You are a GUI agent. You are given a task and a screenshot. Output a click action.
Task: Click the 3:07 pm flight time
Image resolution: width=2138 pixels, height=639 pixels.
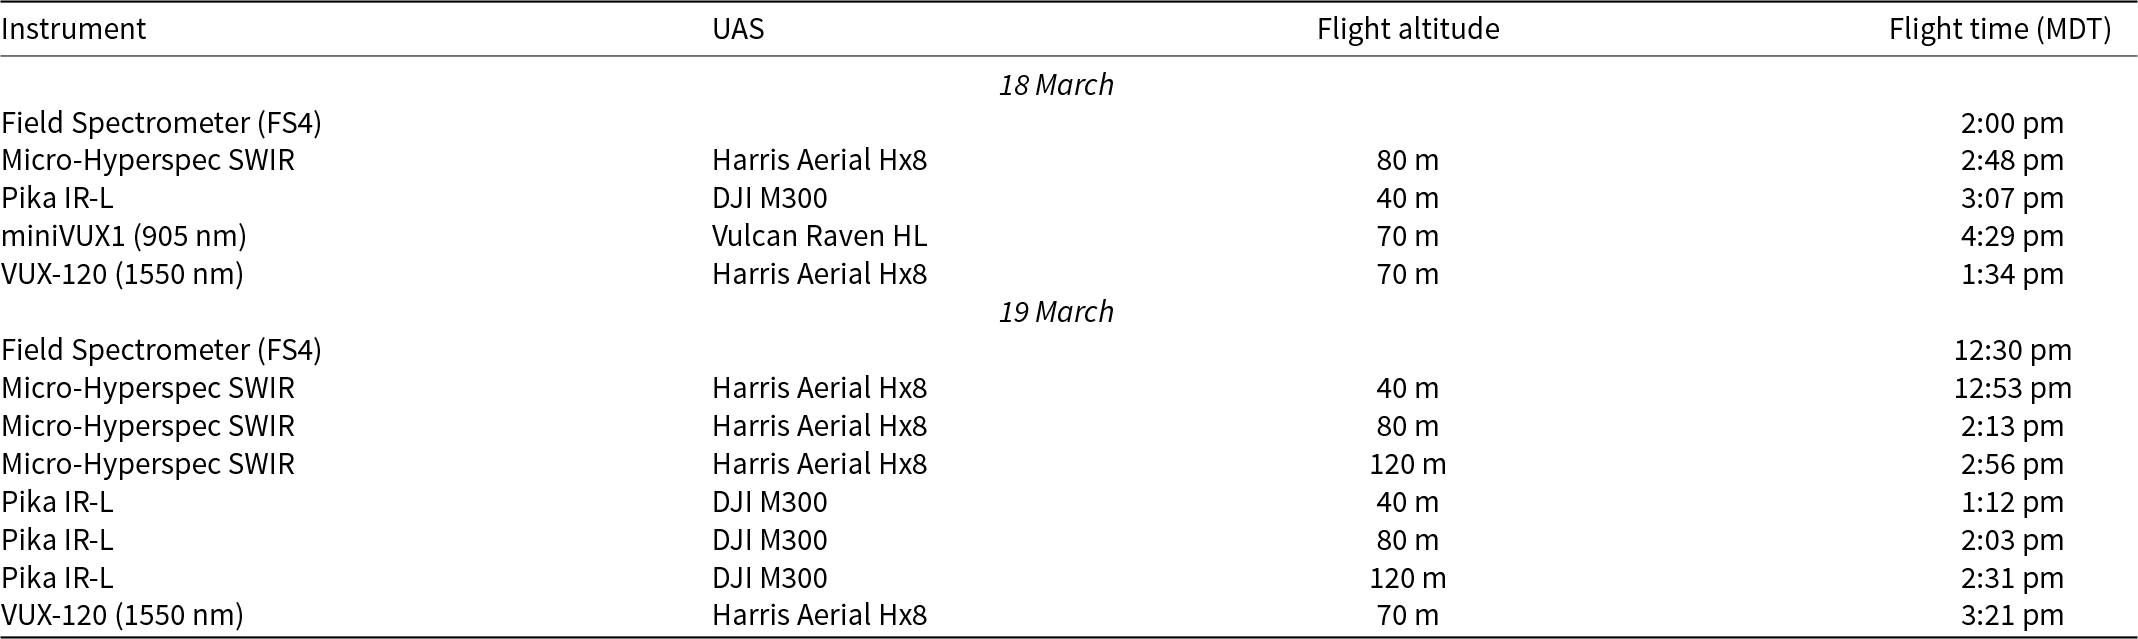(2012, 198)
